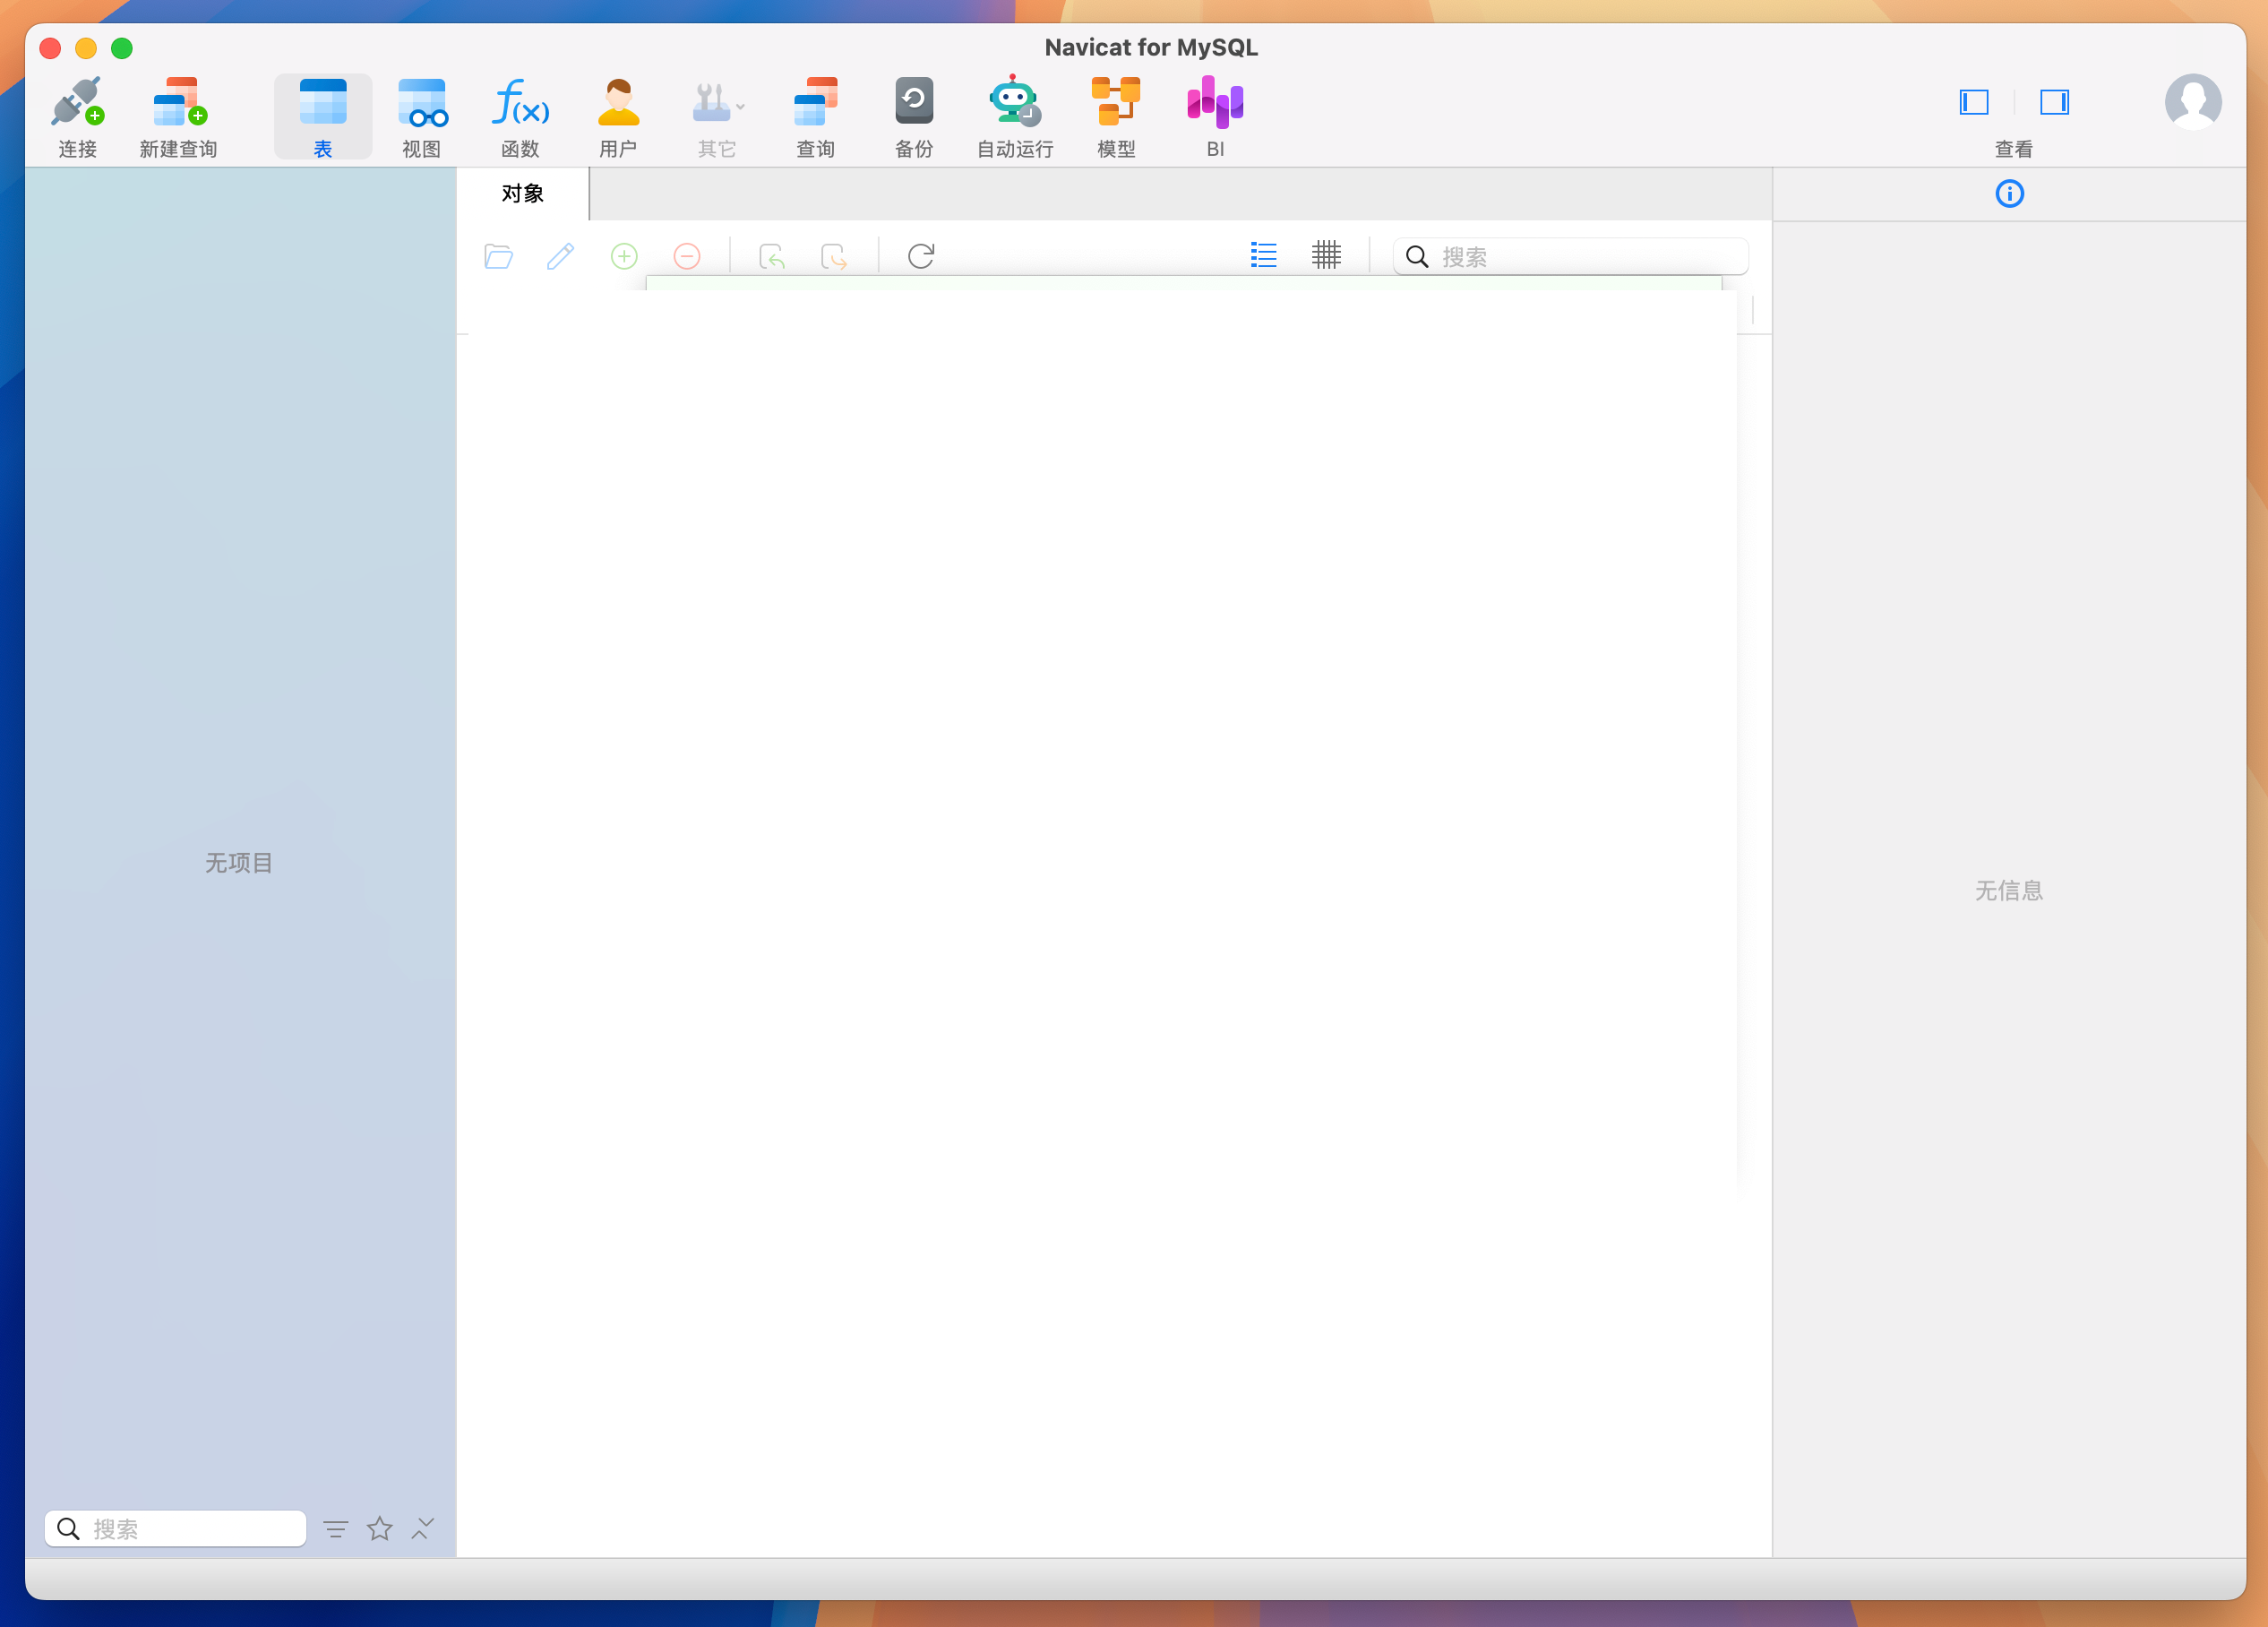This screenshot has width=2268, height=1627.
Task: Click the magnifier icon in object search
Action: (x=1417, y=257)
